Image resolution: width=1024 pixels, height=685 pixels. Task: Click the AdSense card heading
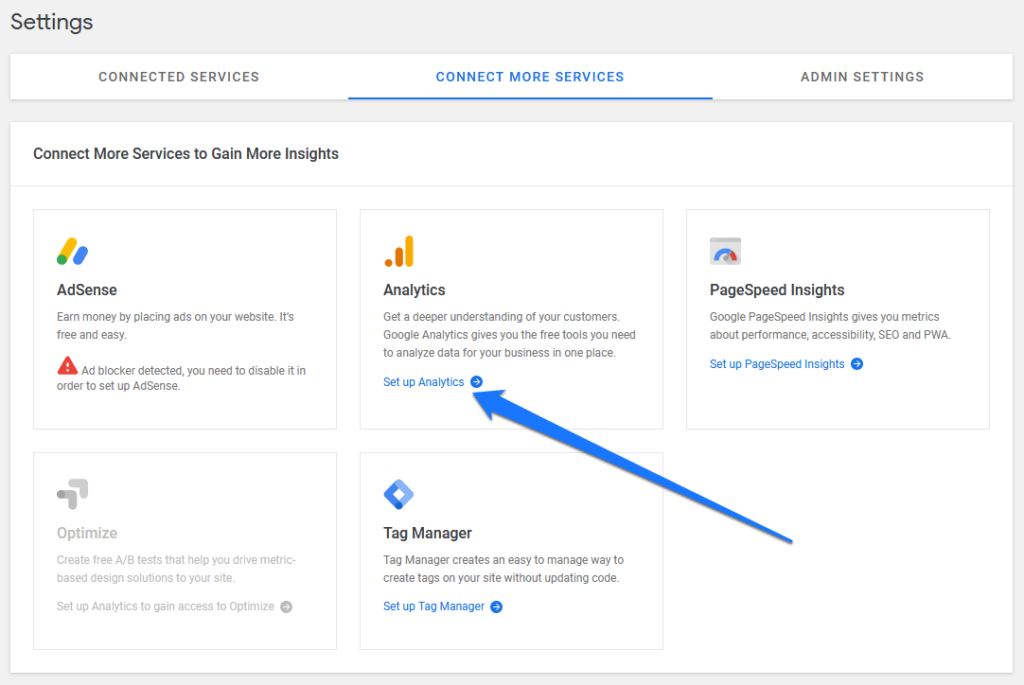87,290
